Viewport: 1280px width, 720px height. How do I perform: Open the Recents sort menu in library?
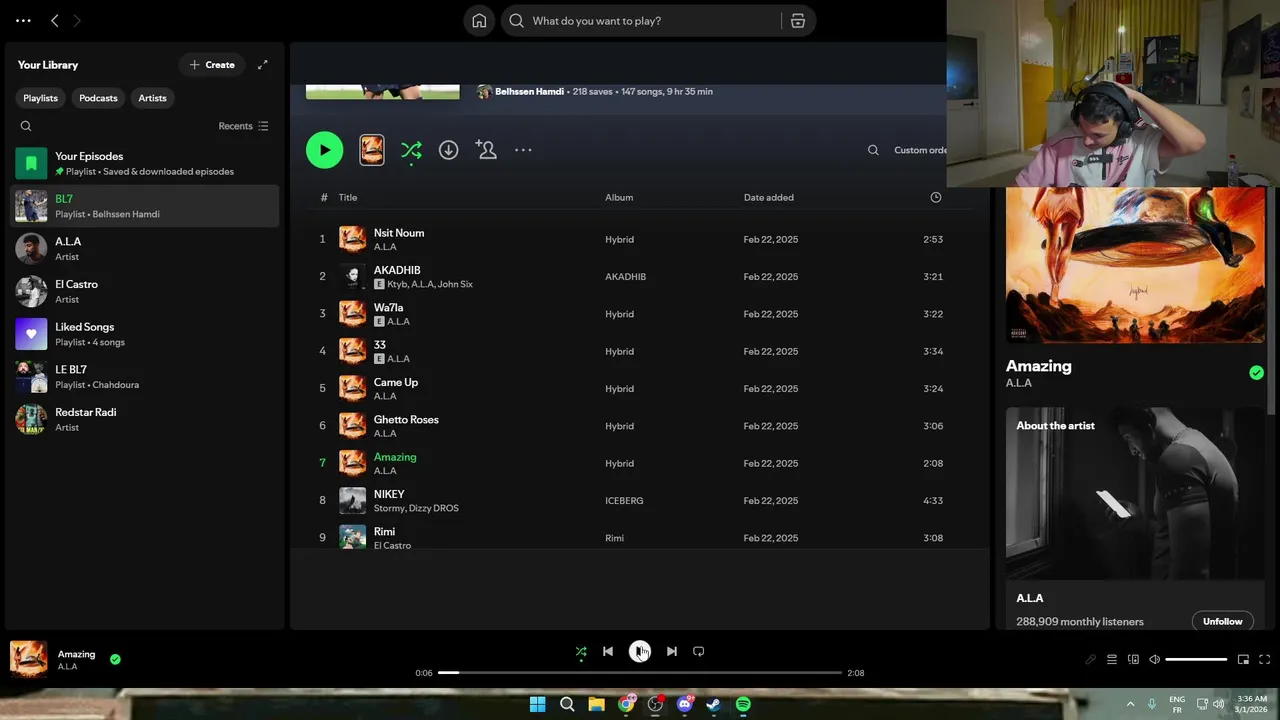pyautogui.click(x=243, y=126)
